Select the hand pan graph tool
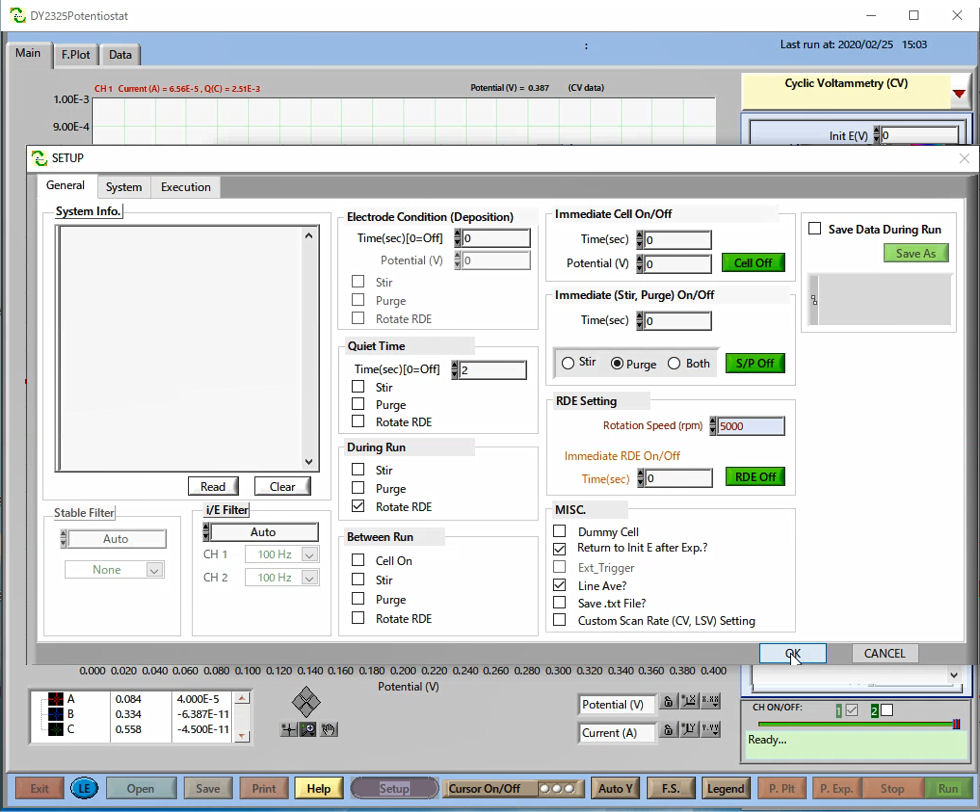The width and height of the screenshot is (980, 812). pos(326,730)
